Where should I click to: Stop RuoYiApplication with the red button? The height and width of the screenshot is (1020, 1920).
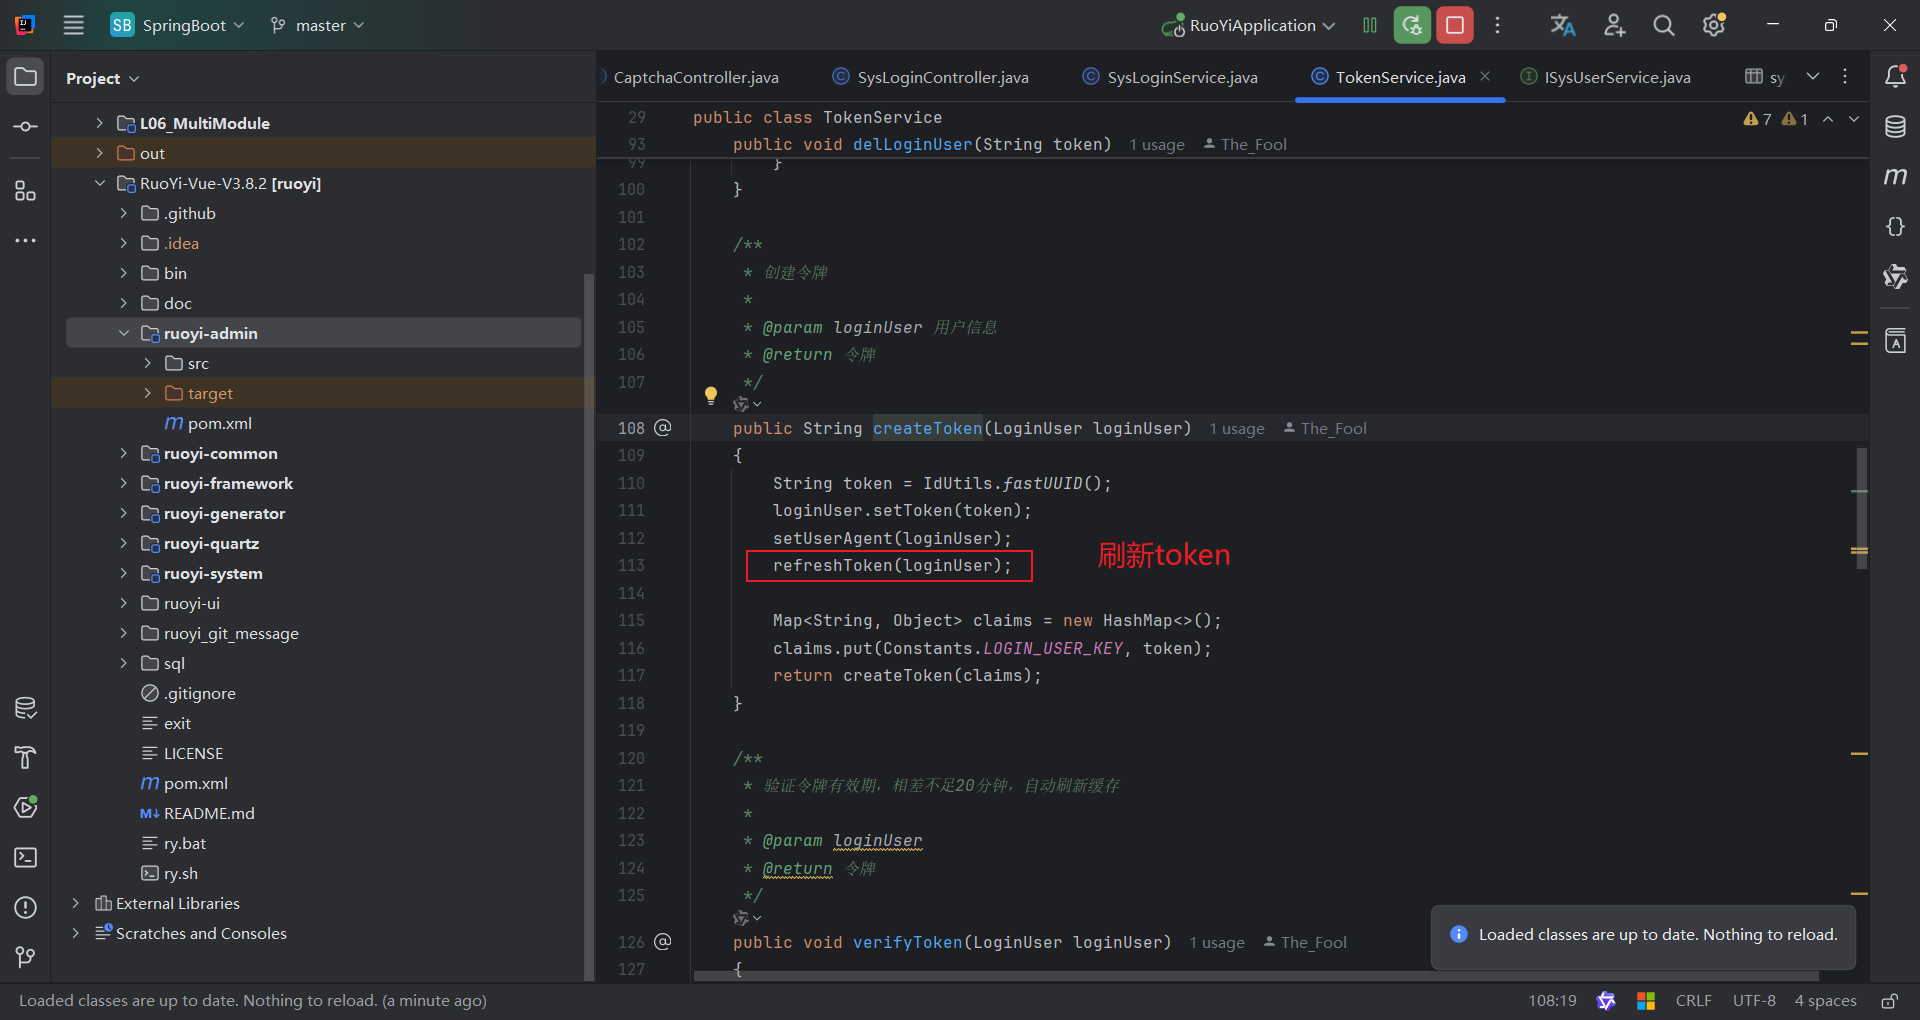pos(1455,25)
